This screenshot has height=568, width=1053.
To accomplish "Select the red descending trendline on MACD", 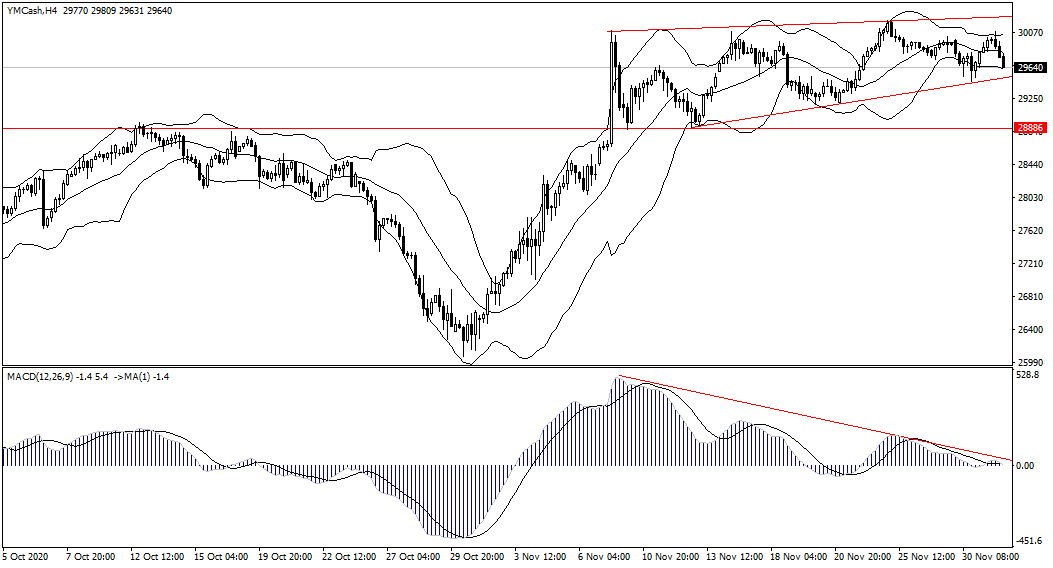I will point(800,416).
